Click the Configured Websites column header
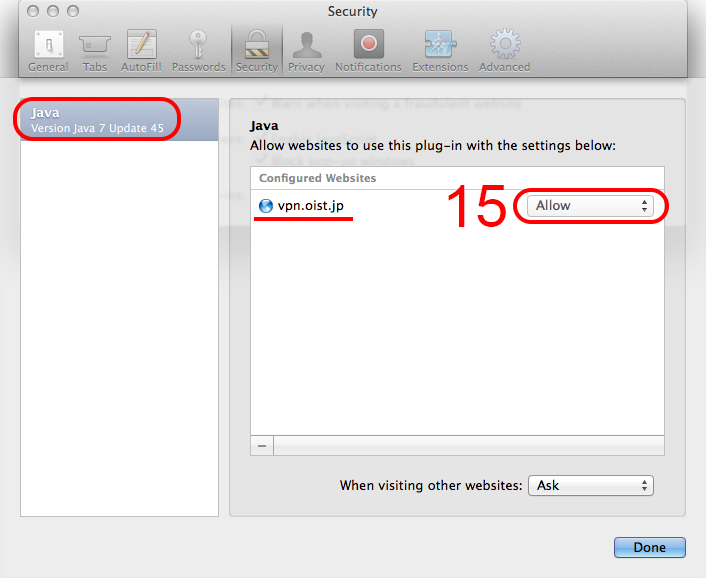706x578 pixels. (318, 178)
